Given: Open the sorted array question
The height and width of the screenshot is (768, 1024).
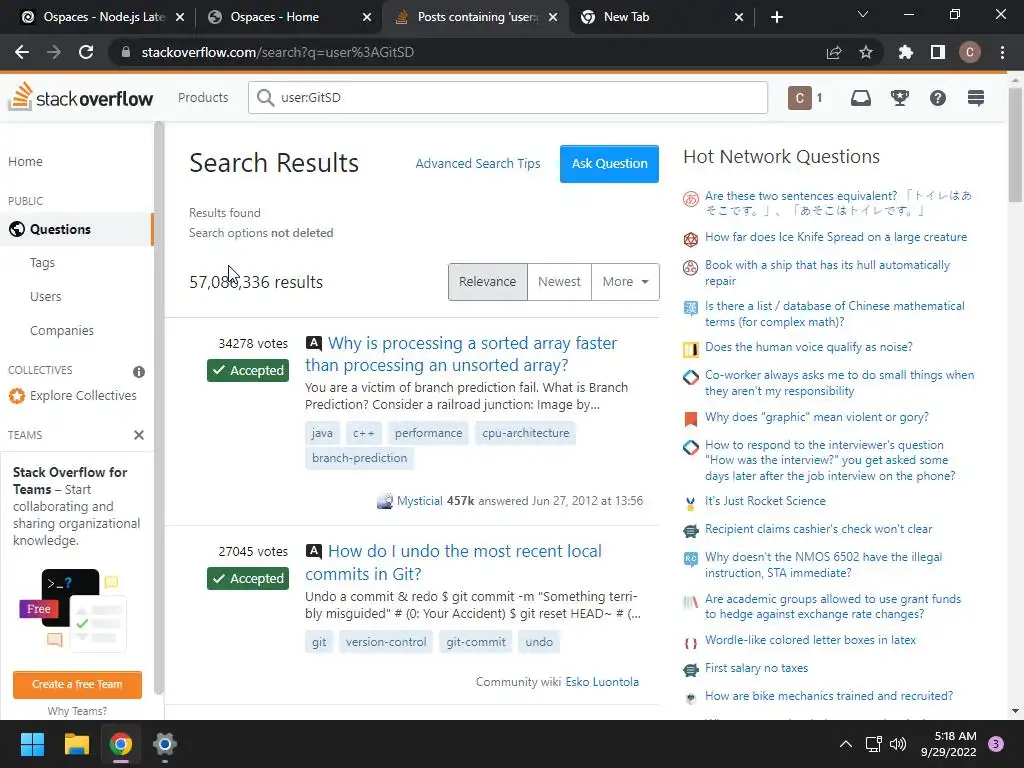Looking at the screenshot, I should tap(460, 354).
